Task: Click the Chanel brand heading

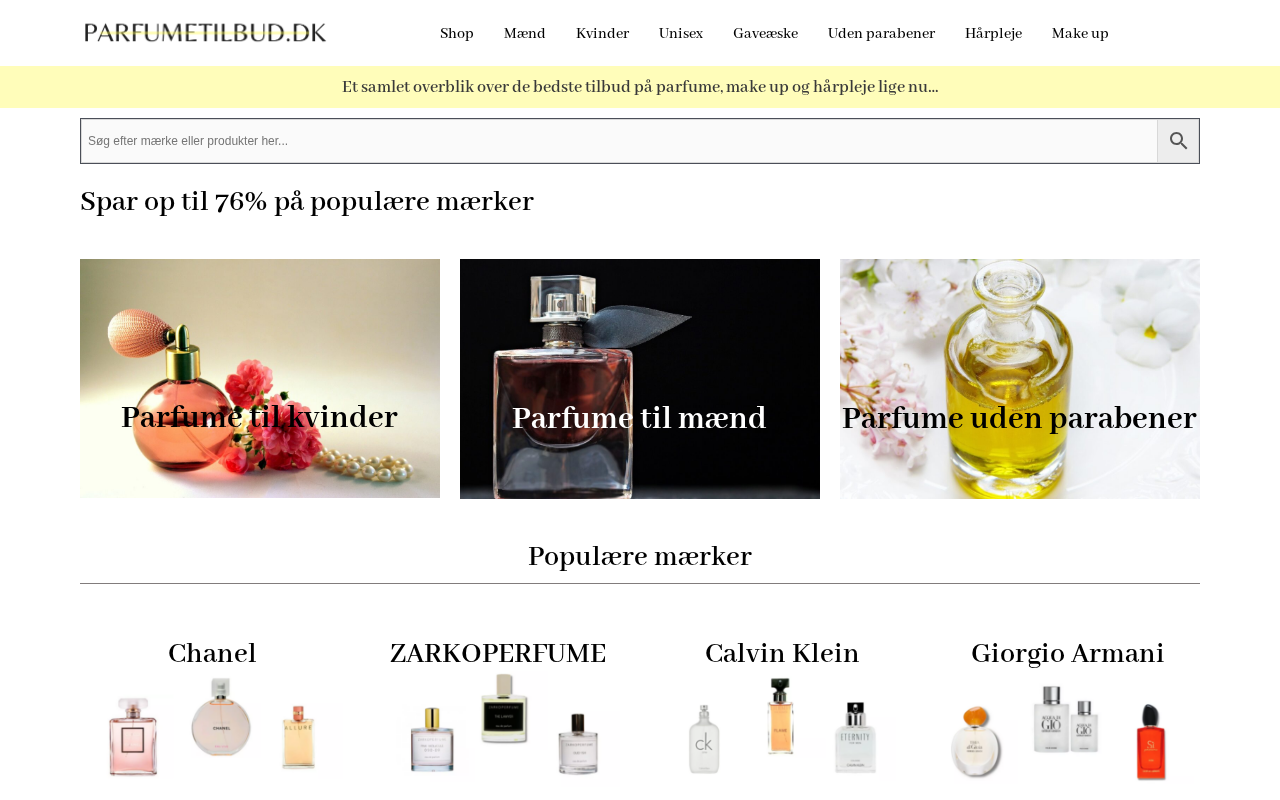Action: coord(212,654)
